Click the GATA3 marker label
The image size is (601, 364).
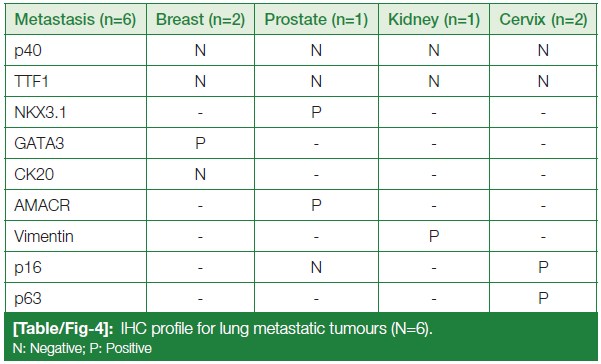click(x=39, y=143)
